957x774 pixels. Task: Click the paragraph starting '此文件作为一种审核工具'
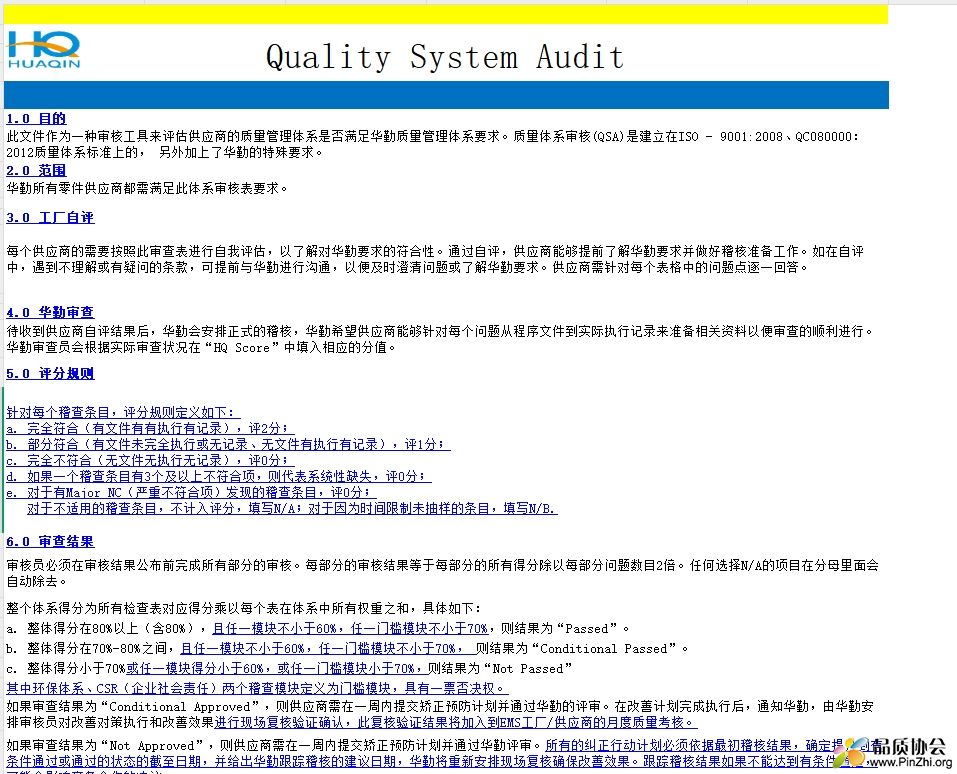click(x=433, y=144)
